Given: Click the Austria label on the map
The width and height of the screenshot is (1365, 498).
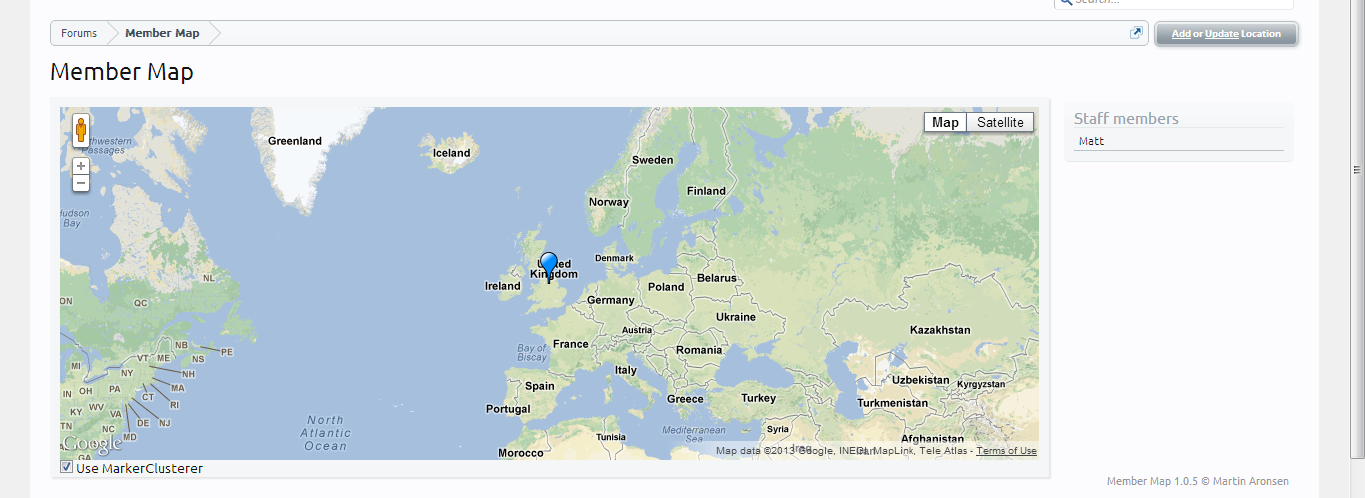Looking at the screenshot, I should pyautogui.click(x=637, y=330).
